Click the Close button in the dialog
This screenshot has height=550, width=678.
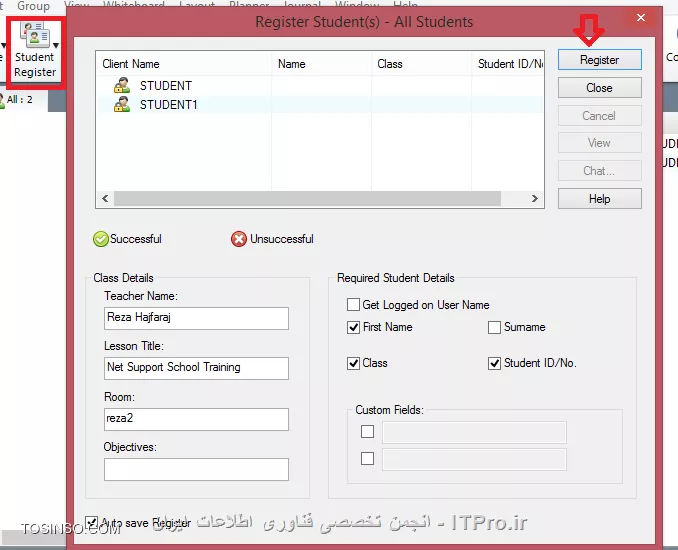pyautogui.click(x=599, y=88)
